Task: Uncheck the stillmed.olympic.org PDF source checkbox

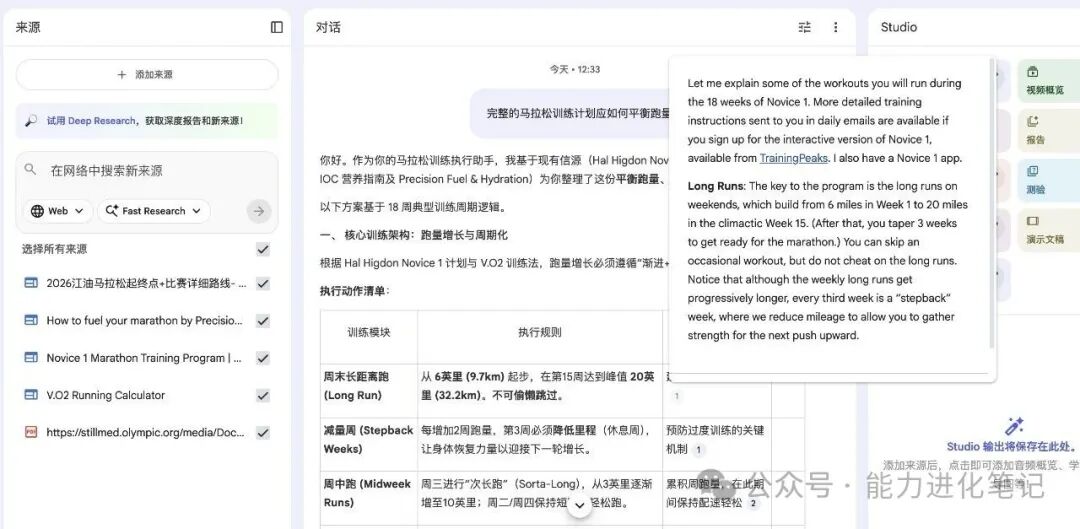Action: (x=262, y=433)
